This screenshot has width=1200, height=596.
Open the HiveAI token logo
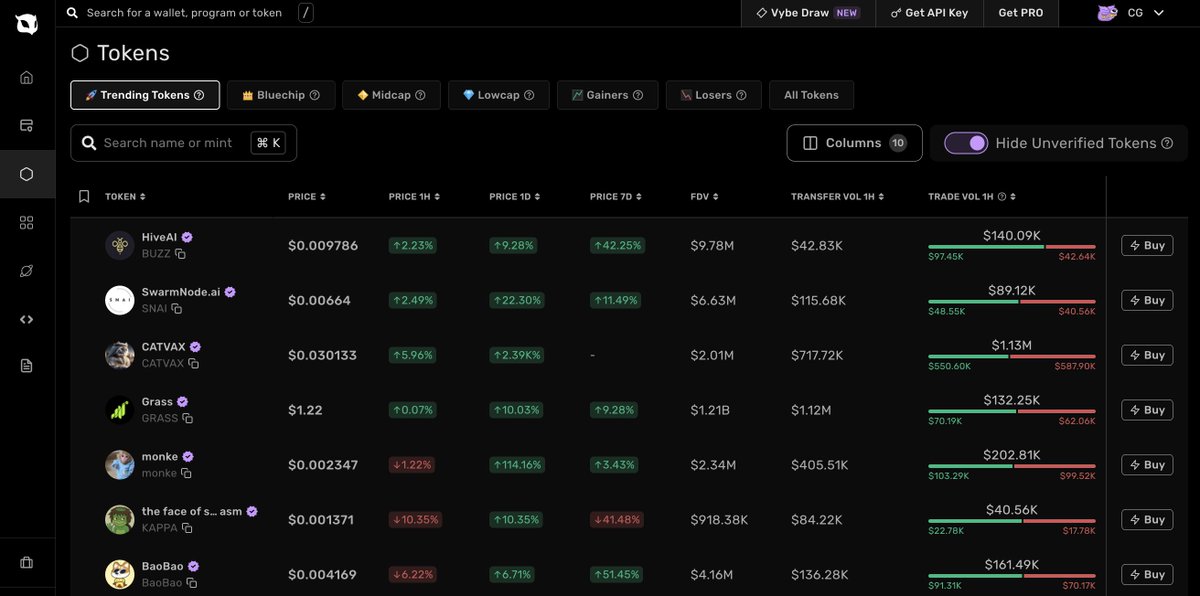(x=120, y=246)
